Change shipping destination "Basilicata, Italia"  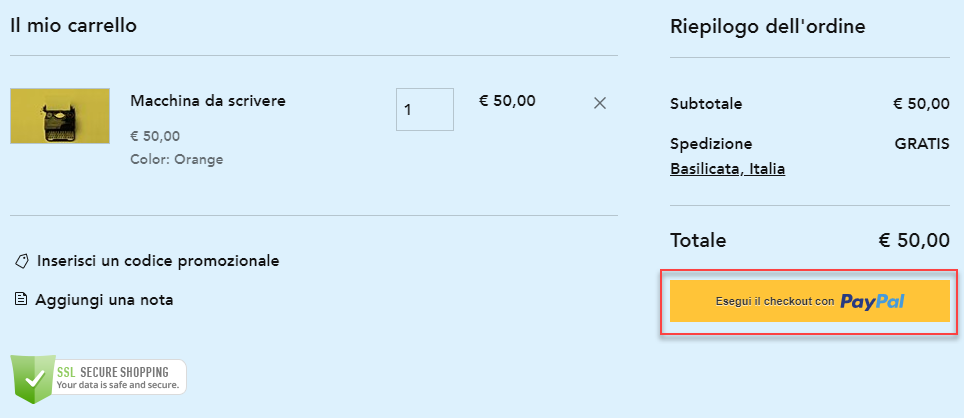(727, 169)
